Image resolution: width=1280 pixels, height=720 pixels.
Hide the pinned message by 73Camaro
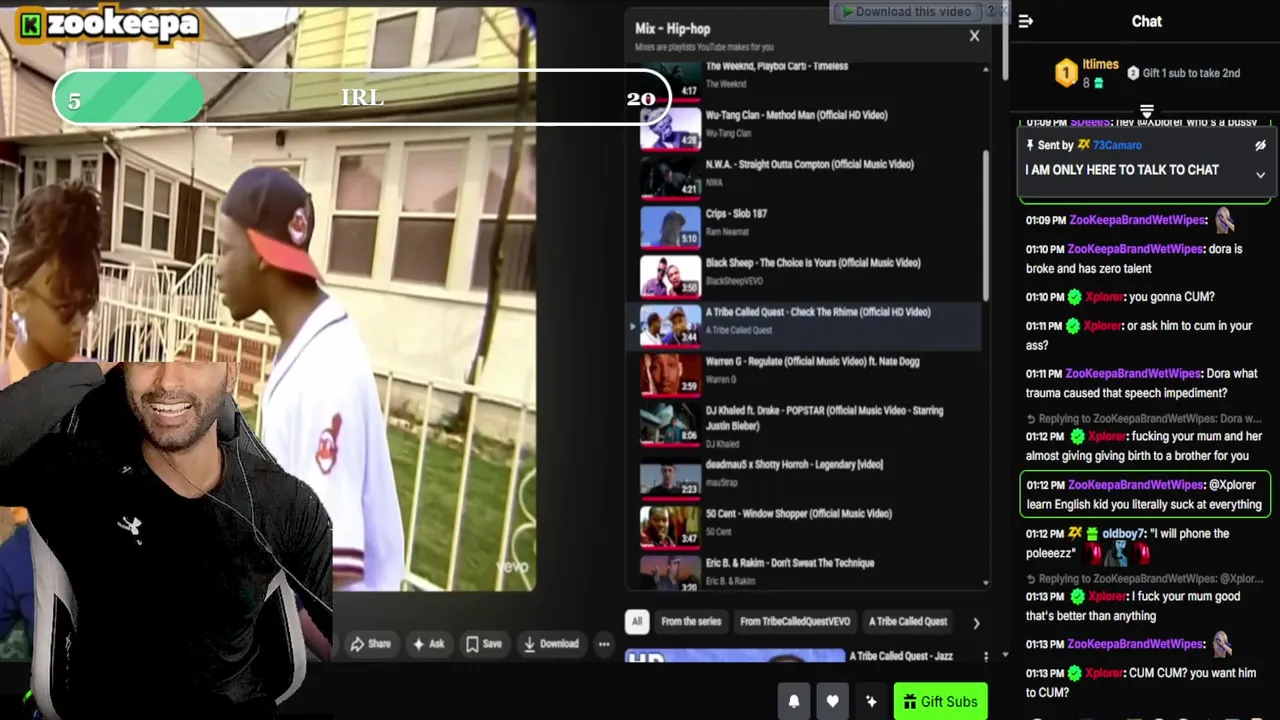[1260, 145]
